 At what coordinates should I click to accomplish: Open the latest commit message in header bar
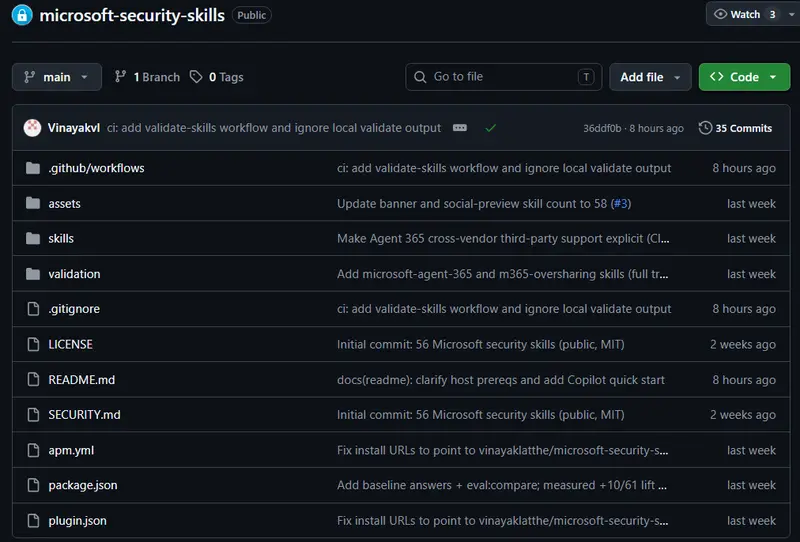pyautogui.click(x=273, y=128)
